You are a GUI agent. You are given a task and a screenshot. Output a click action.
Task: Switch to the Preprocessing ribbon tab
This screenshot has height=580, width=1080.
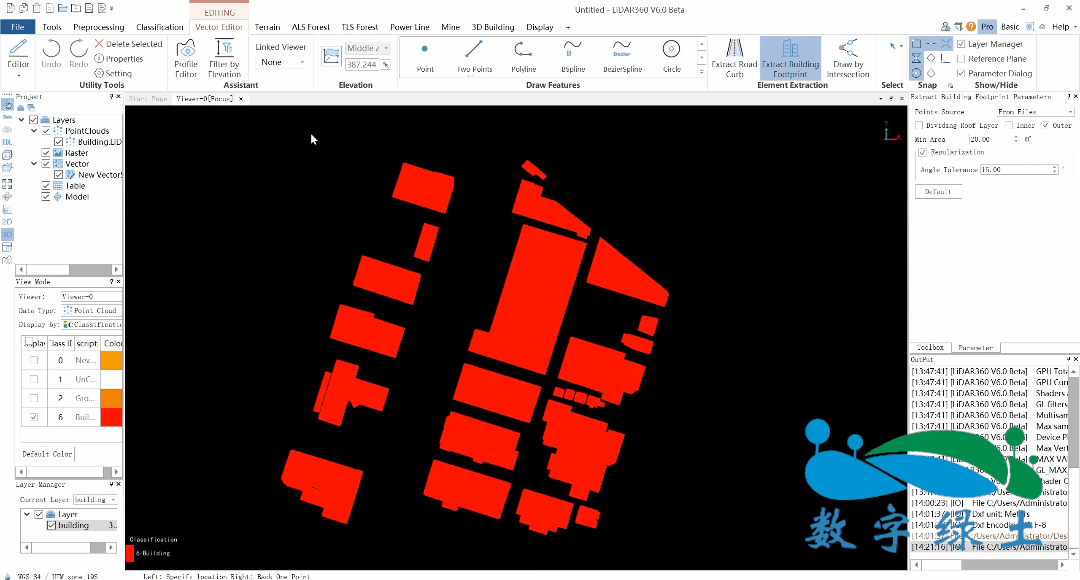pos(98,27)
